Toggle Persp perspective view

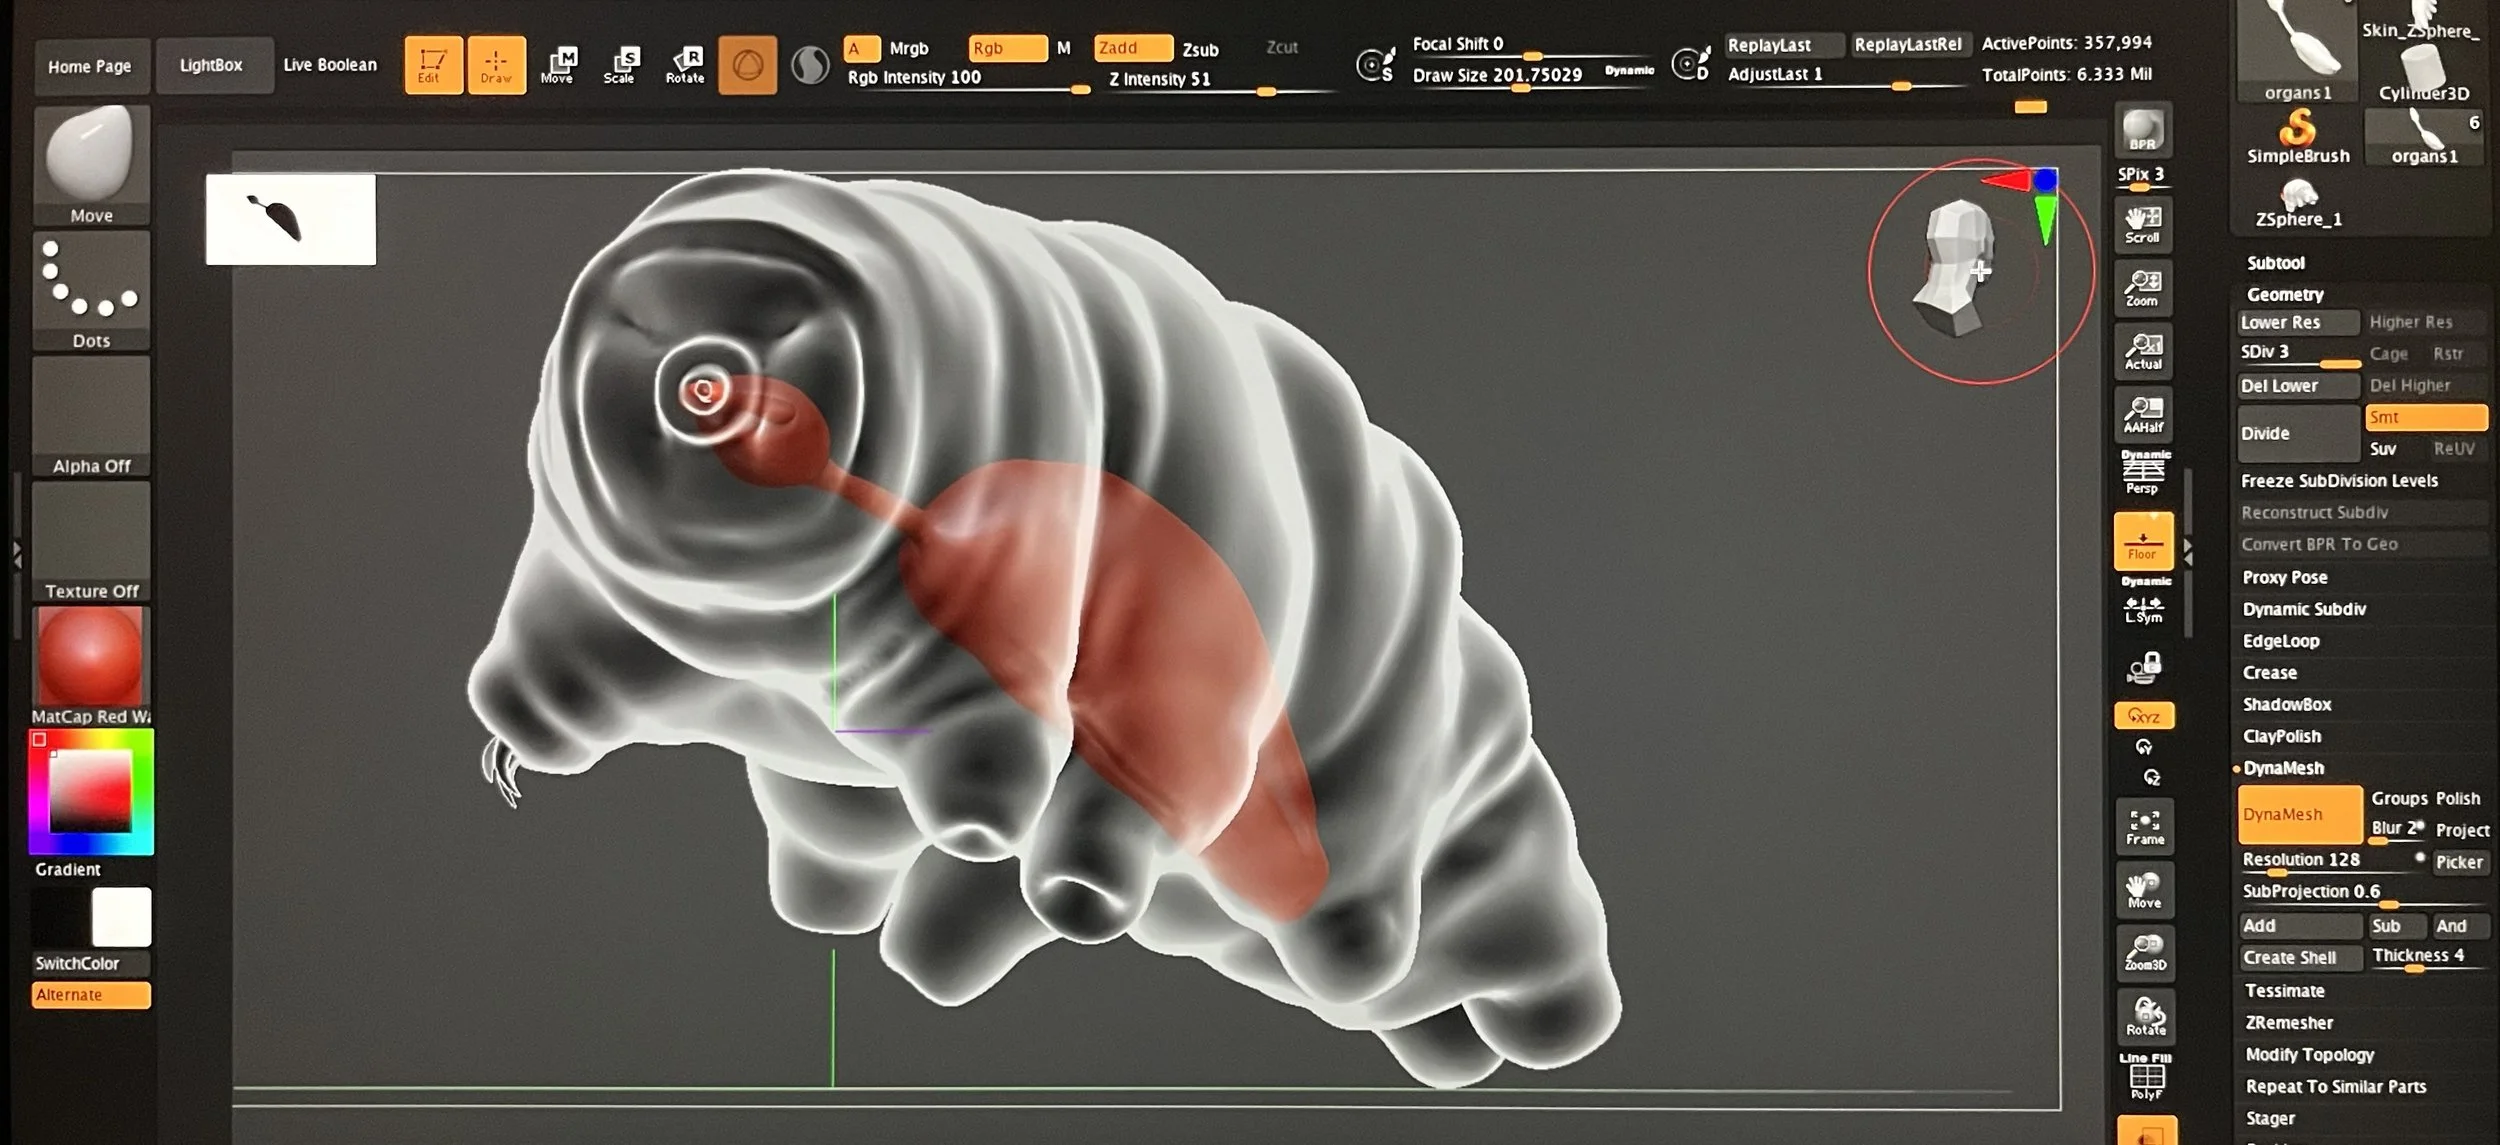[2142, 472]
